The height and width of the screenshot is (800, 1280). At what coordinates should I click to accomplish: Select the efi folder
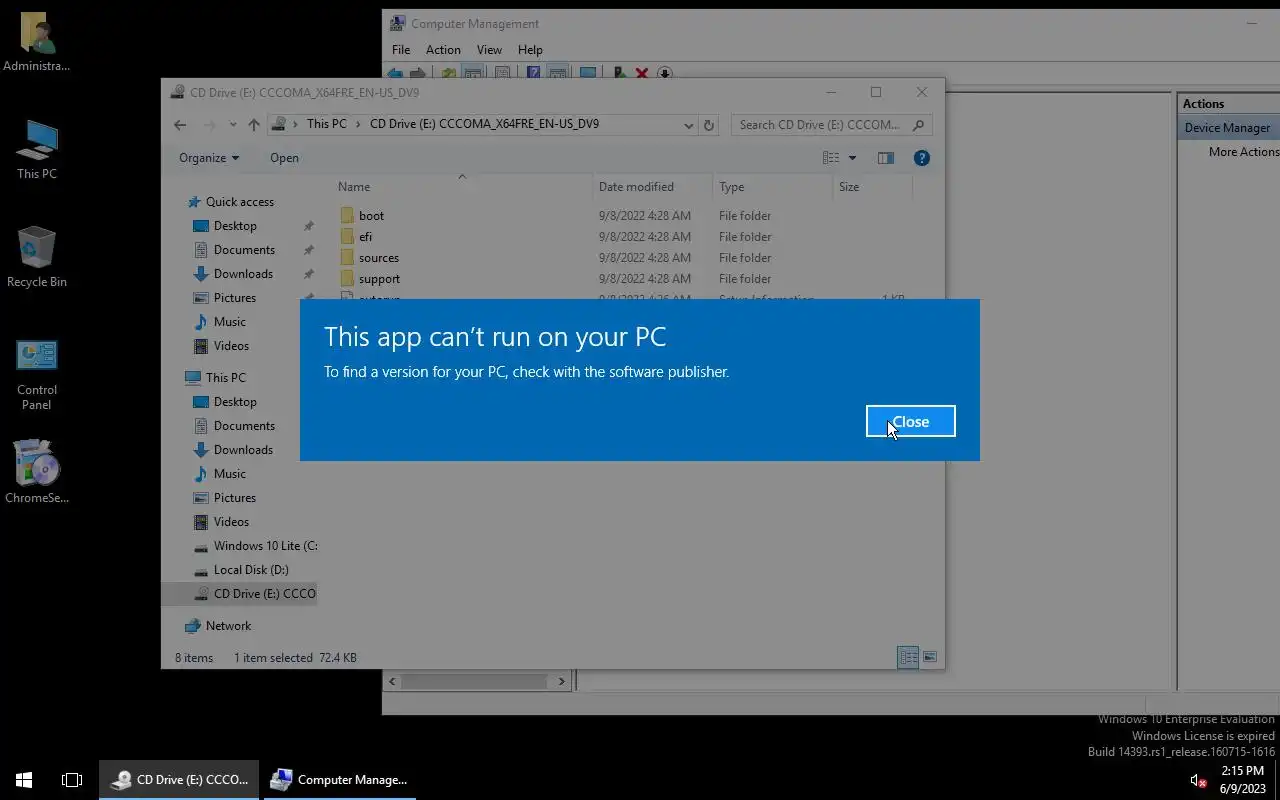(365, 236)
